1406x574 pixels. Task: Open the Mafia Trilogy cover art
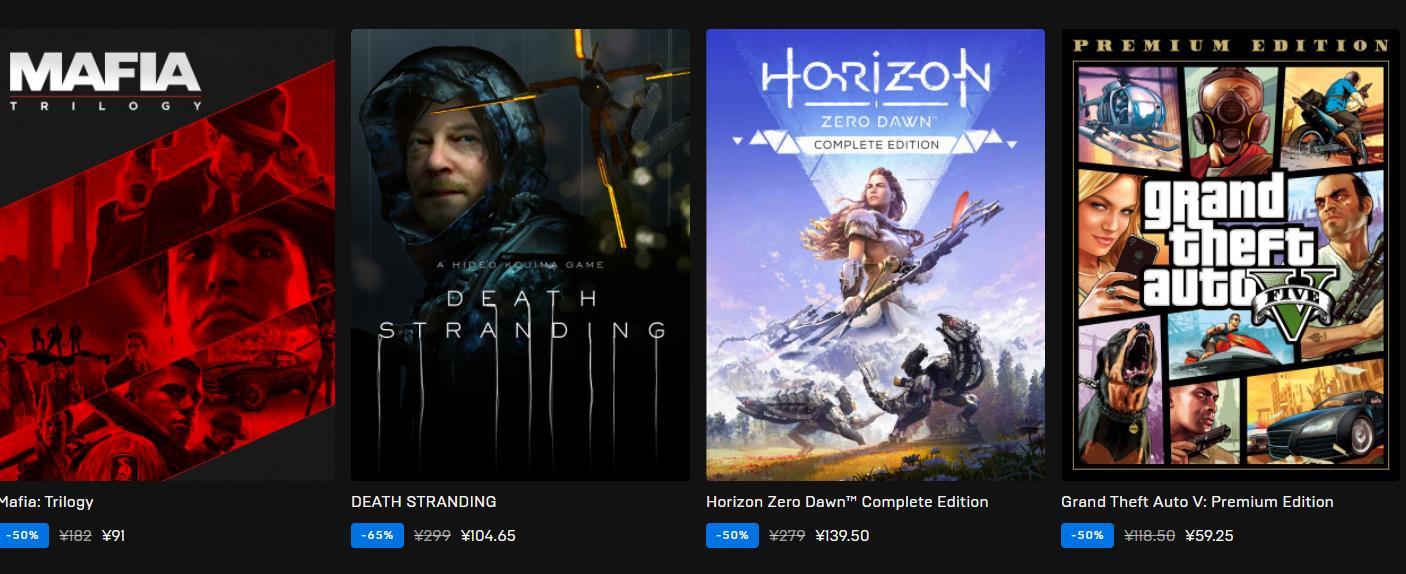point(167,255)
